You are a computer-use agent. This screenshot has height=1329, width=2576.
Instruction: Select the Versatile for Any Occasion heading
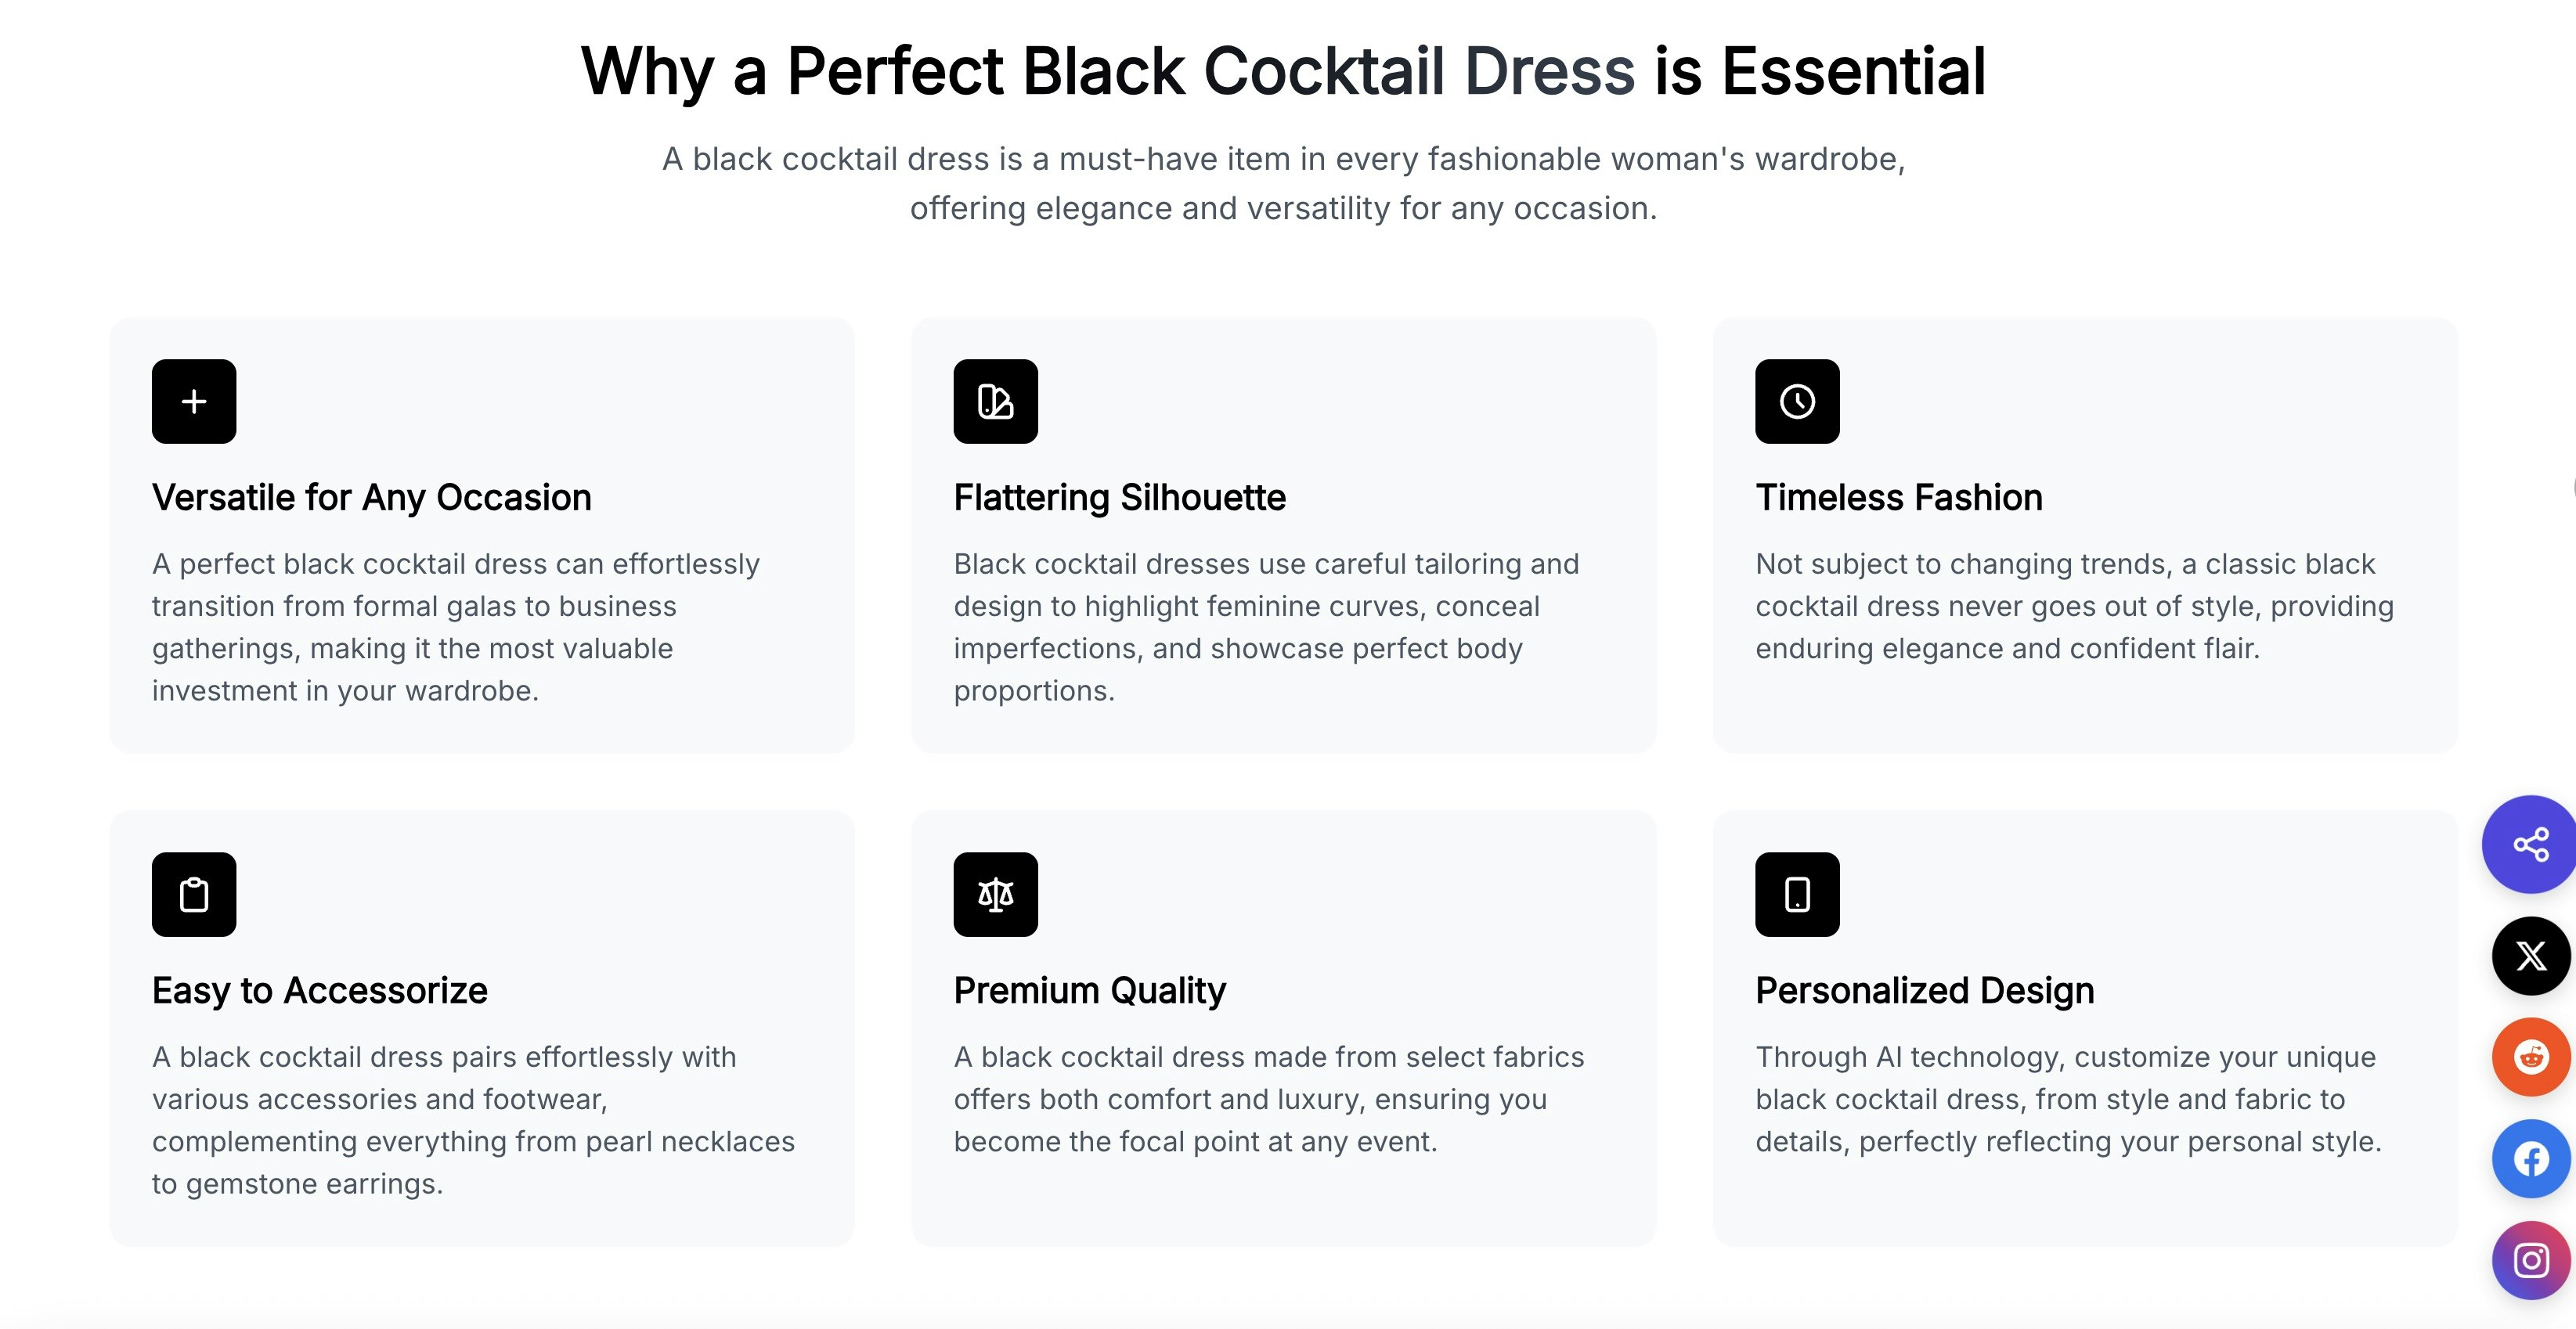[x=372, y=497]
